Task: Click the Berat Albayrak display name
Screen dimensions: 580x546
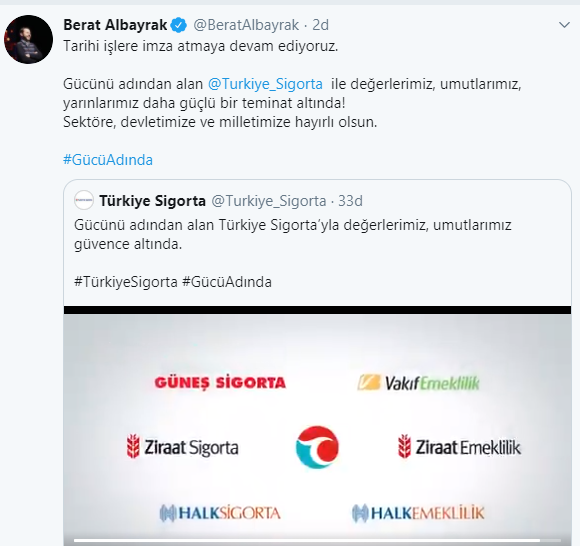Action: 115,25
